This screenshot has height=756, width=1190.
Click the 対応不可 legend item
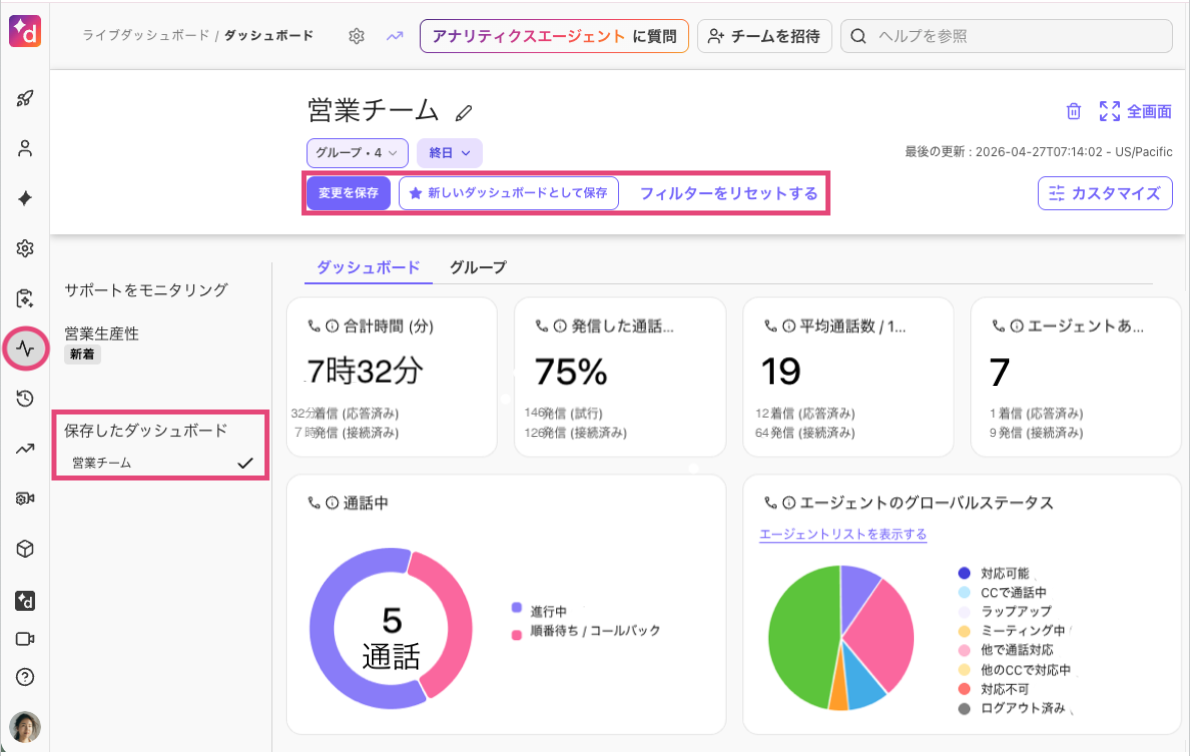coord(993,688)
